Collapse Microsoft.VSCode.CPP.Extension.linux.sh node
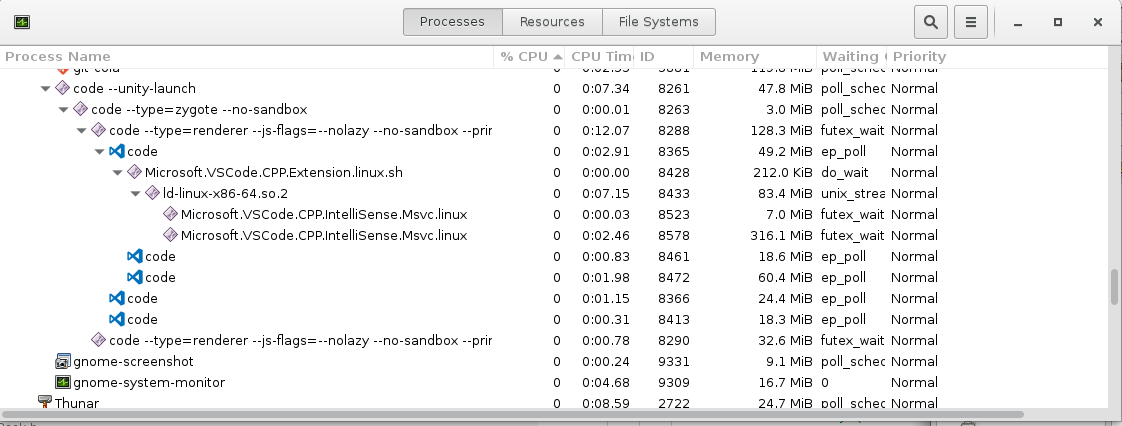Image resolution: width=1122 pixels, height=426 pixels. click(117, 173)
